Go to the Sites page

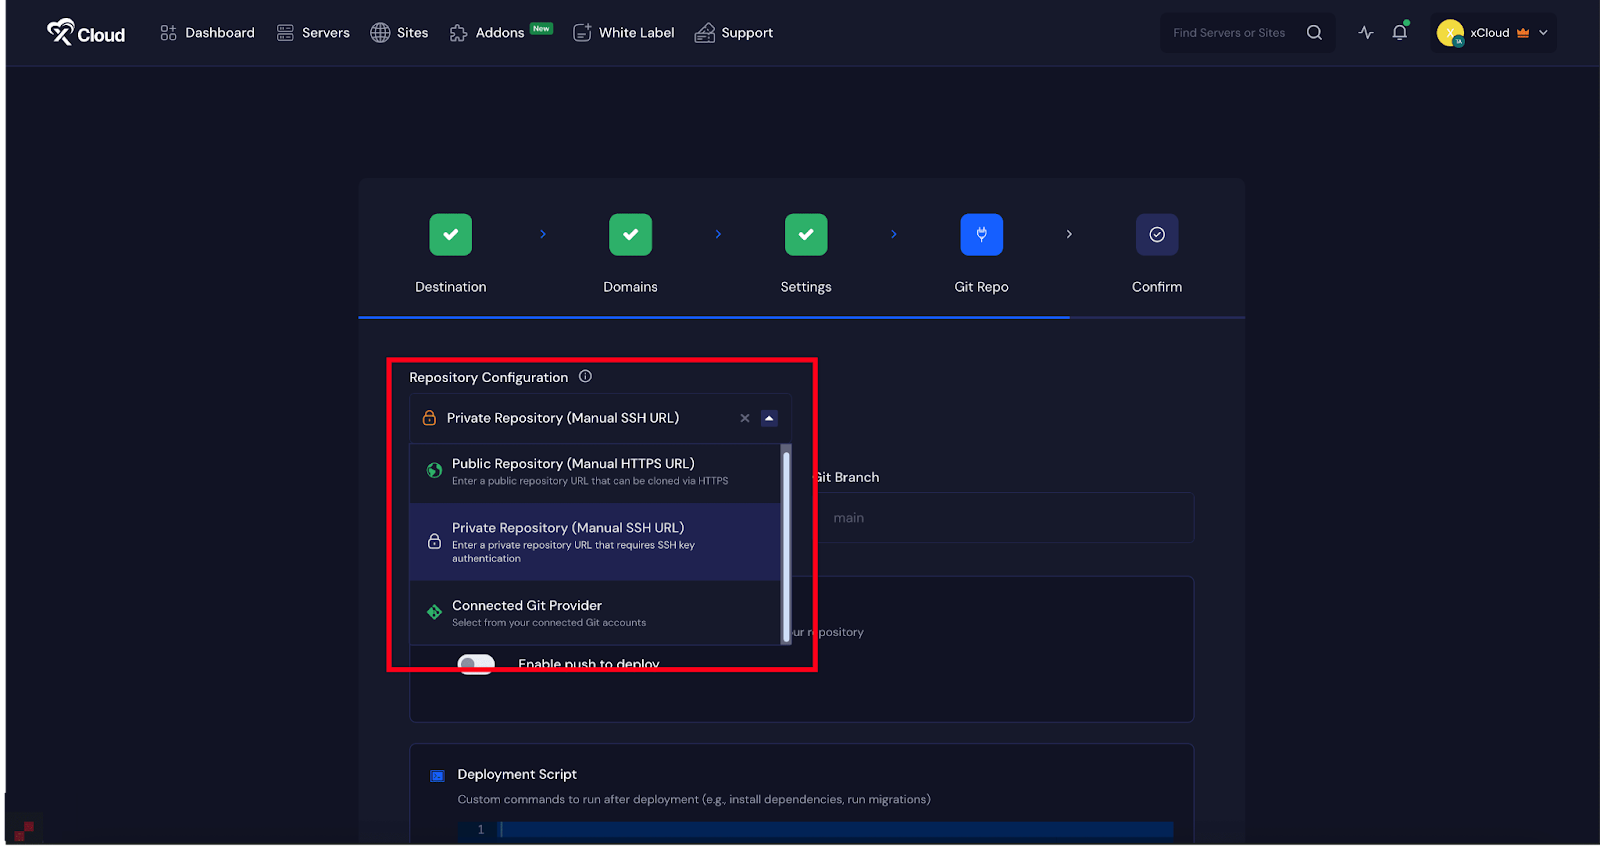(x=399, y=33)
